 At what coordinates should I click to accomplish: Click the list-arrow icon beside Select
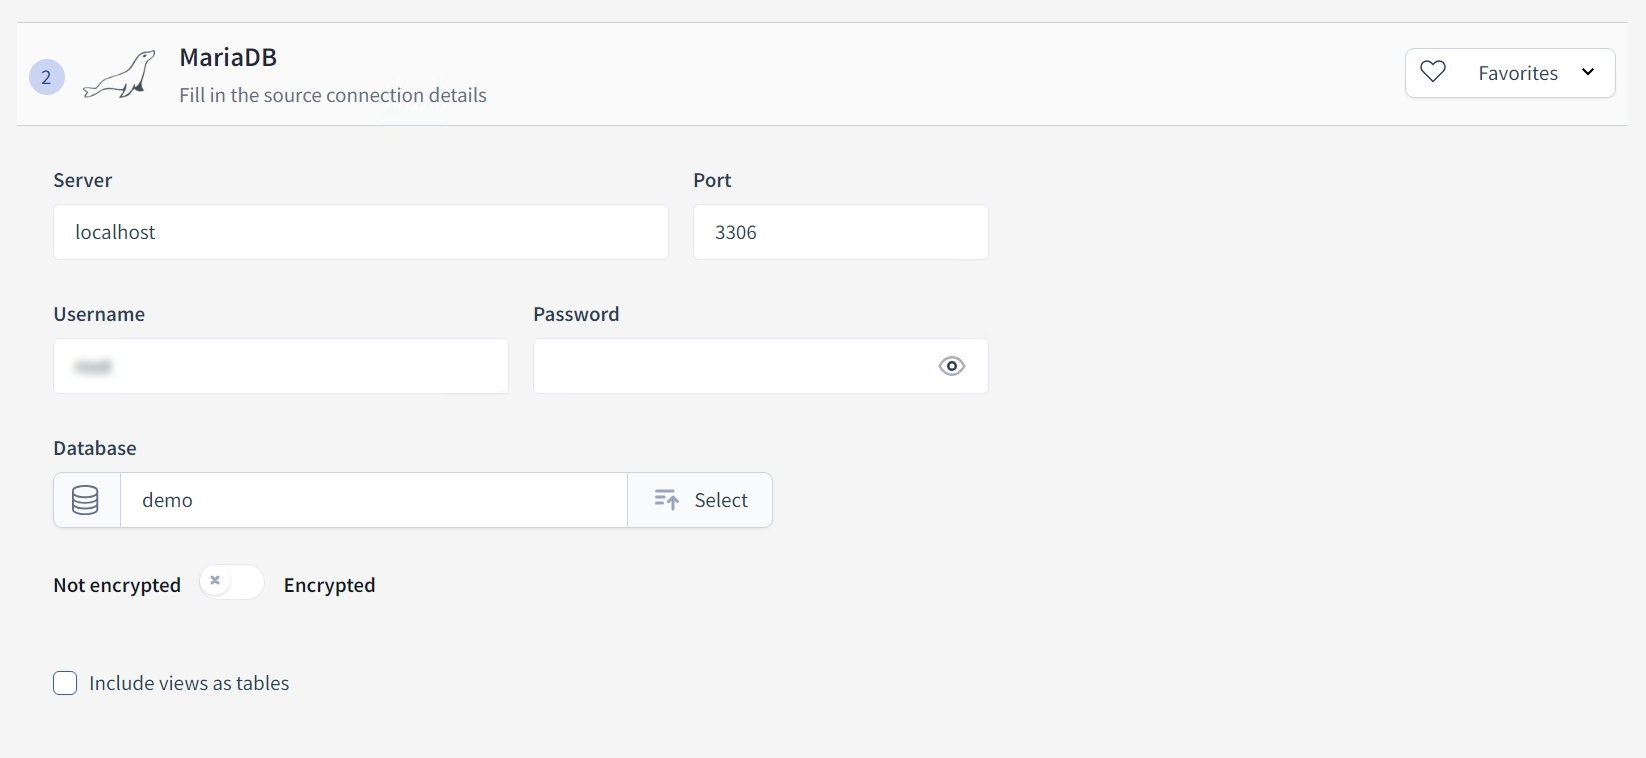[667, 500]
